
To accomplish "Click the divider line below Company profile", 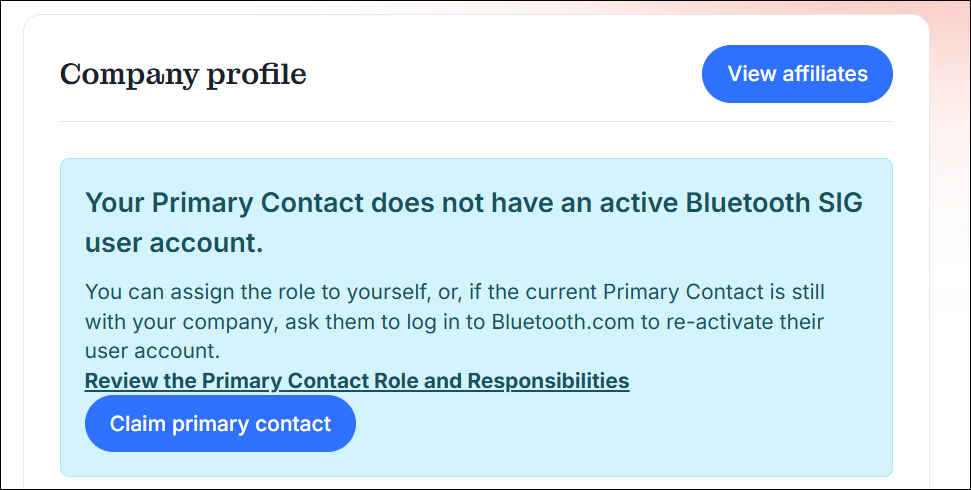I will click(x=476, y=122).
